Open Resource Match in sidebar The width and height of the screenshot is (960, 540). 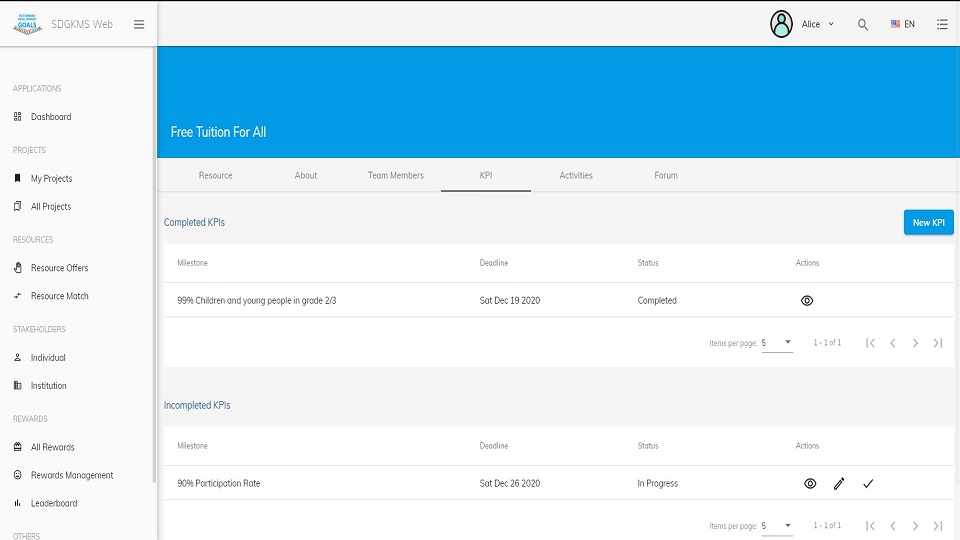pos(59,296)
